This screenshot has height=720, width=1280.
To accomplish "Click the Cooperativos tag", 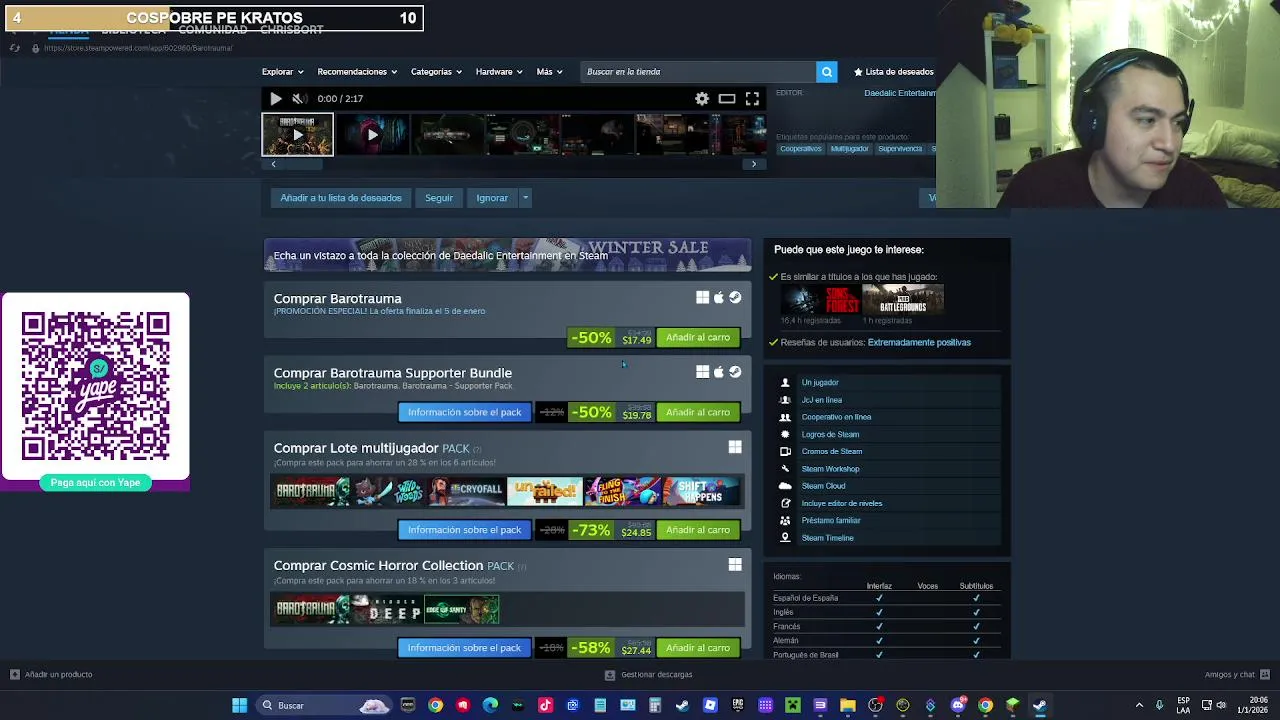I will pos(801,149).
